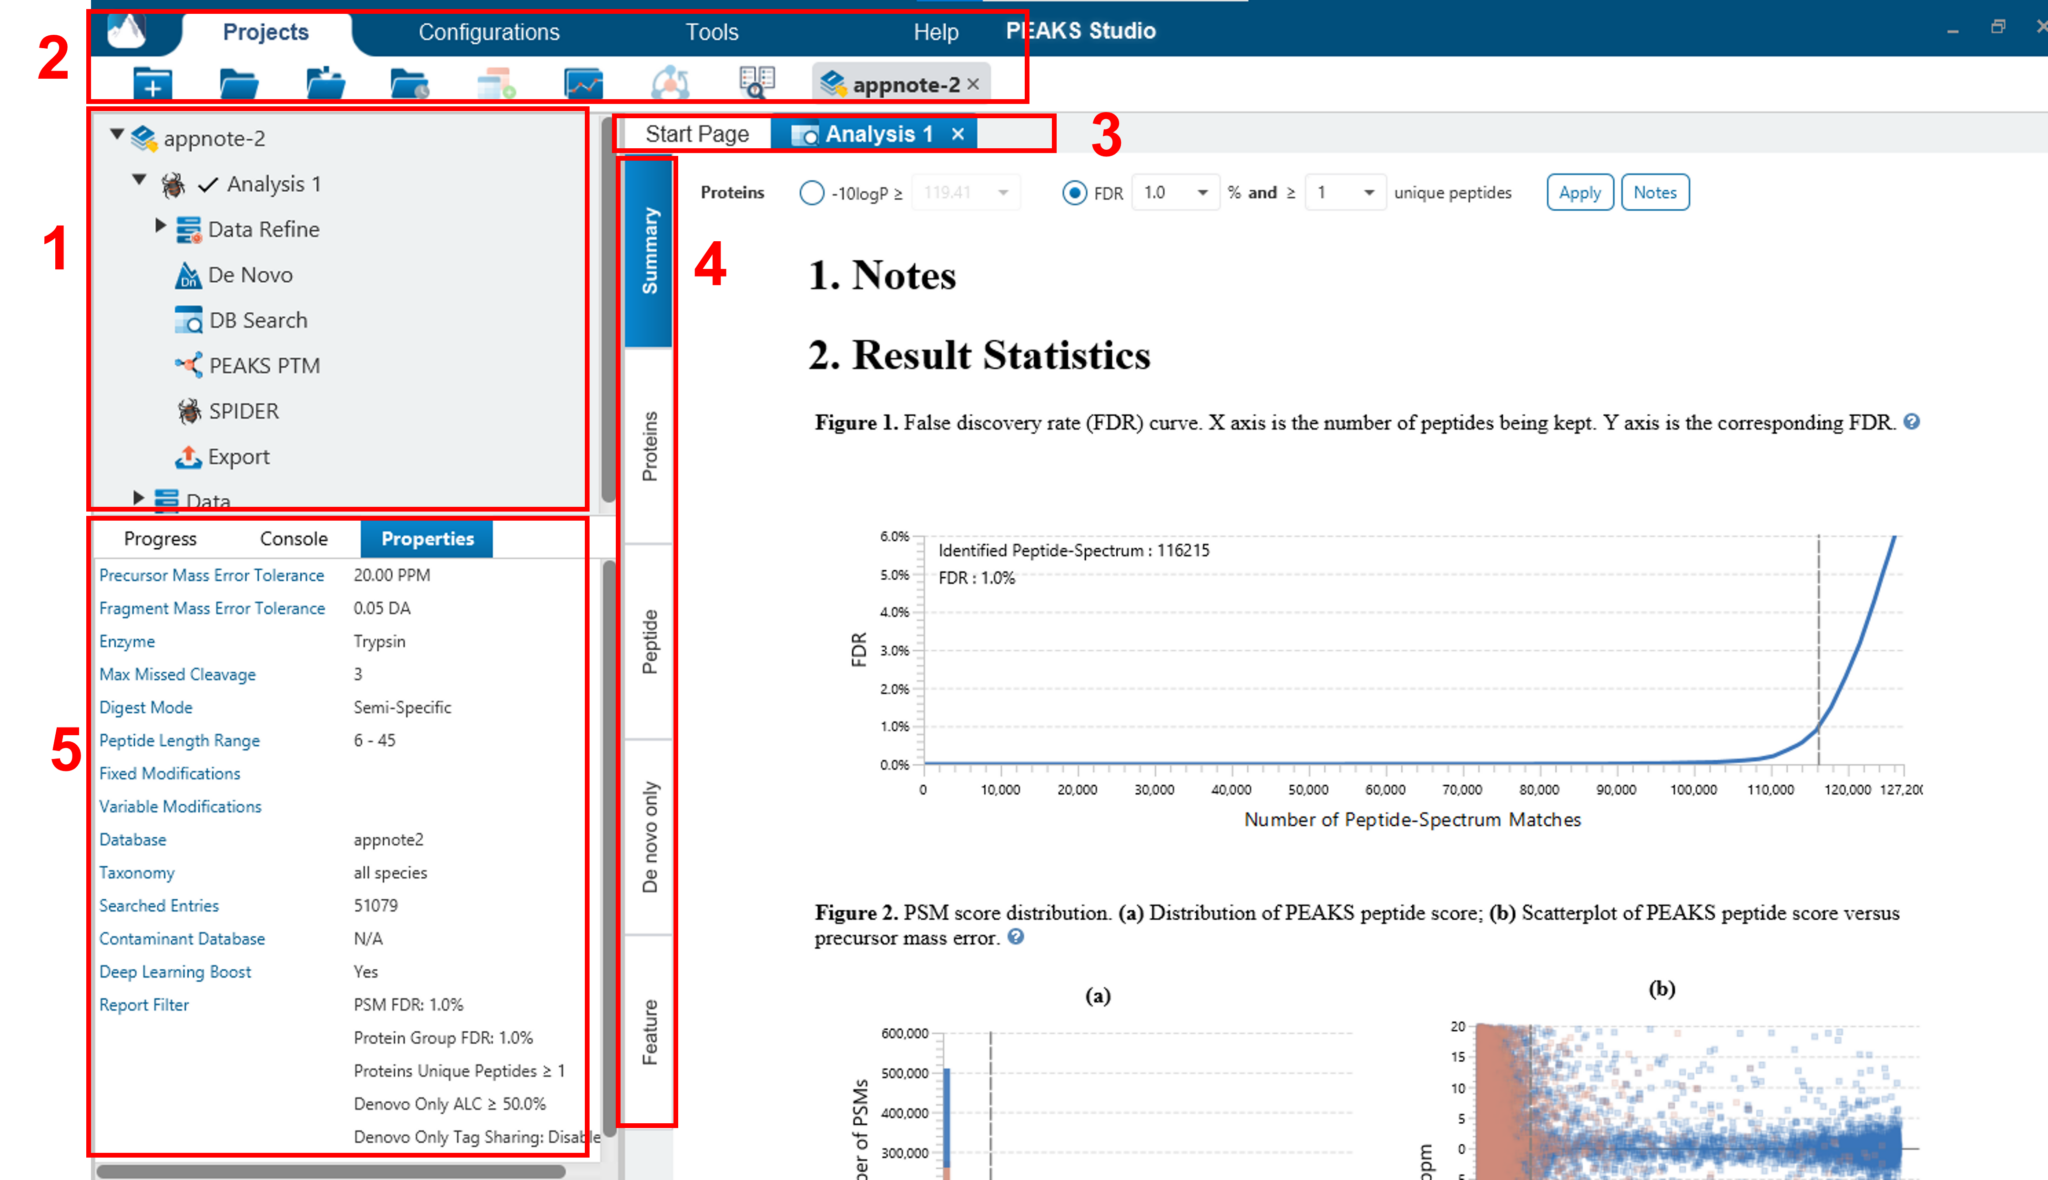Image resolution: width=2048 pixels, height=1180 pixels.
Task: Click the properties panel horizontal scrollbar
Action: click(330, 1171)
